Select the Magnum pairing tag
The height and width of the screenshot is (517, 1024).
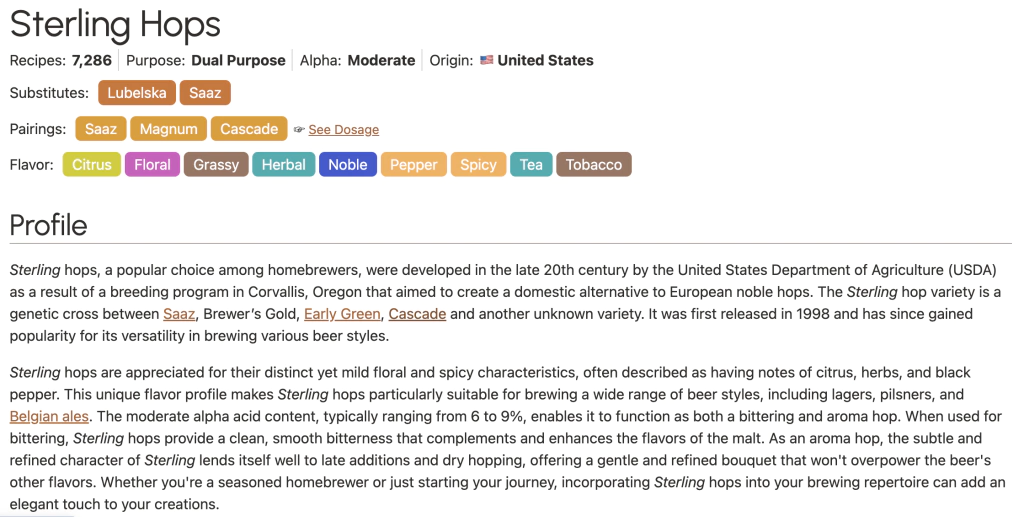168,129
